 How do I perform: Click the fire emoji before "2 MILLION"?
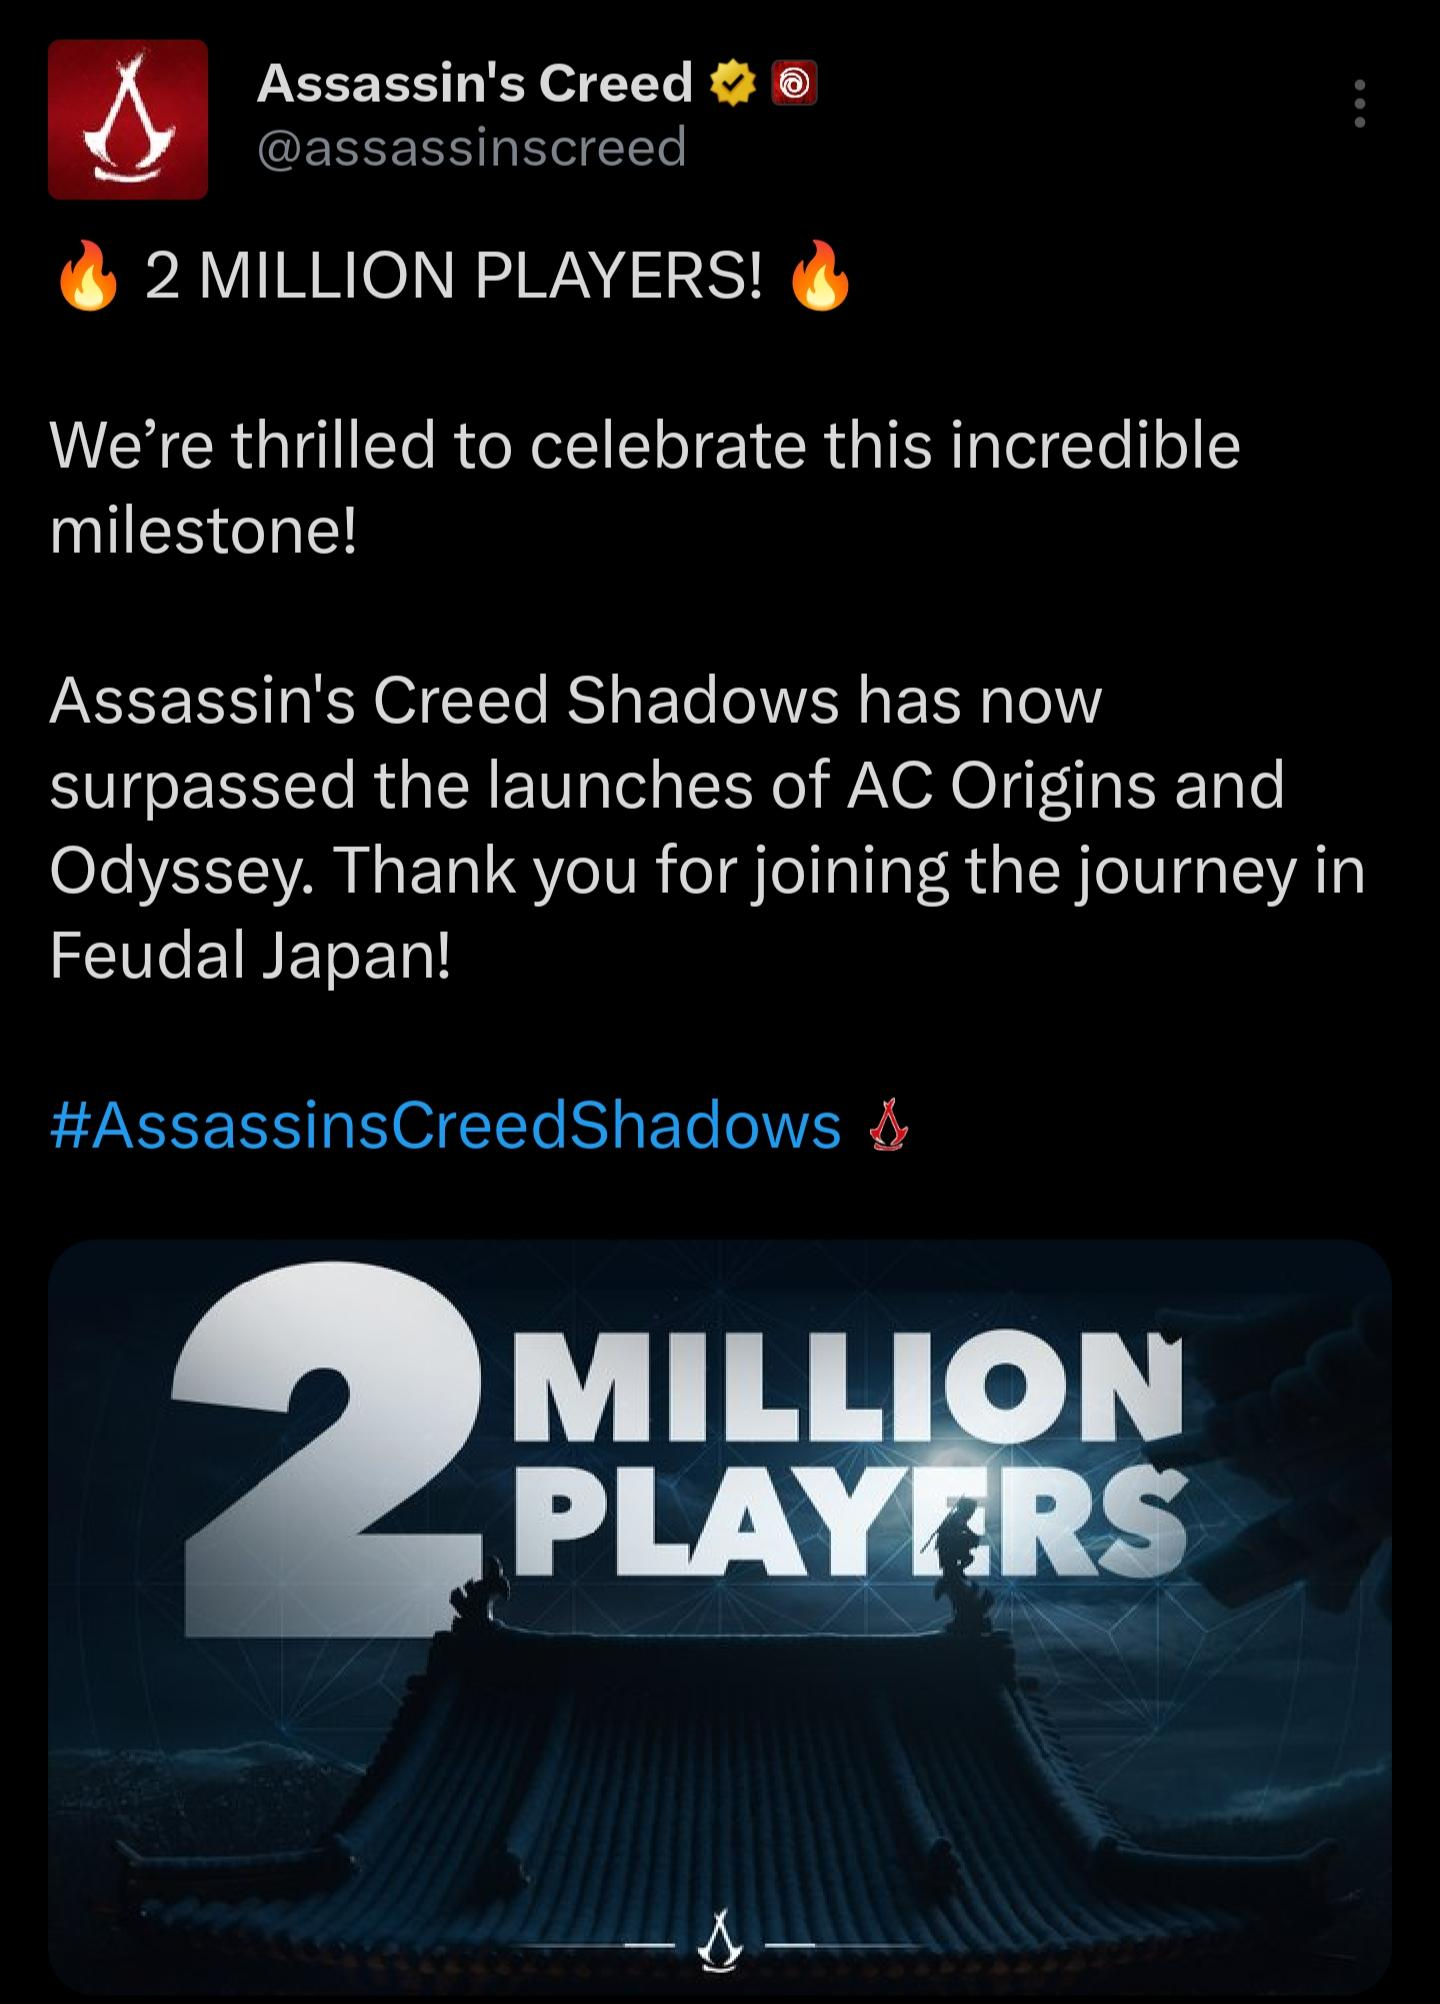coord(88,276)
